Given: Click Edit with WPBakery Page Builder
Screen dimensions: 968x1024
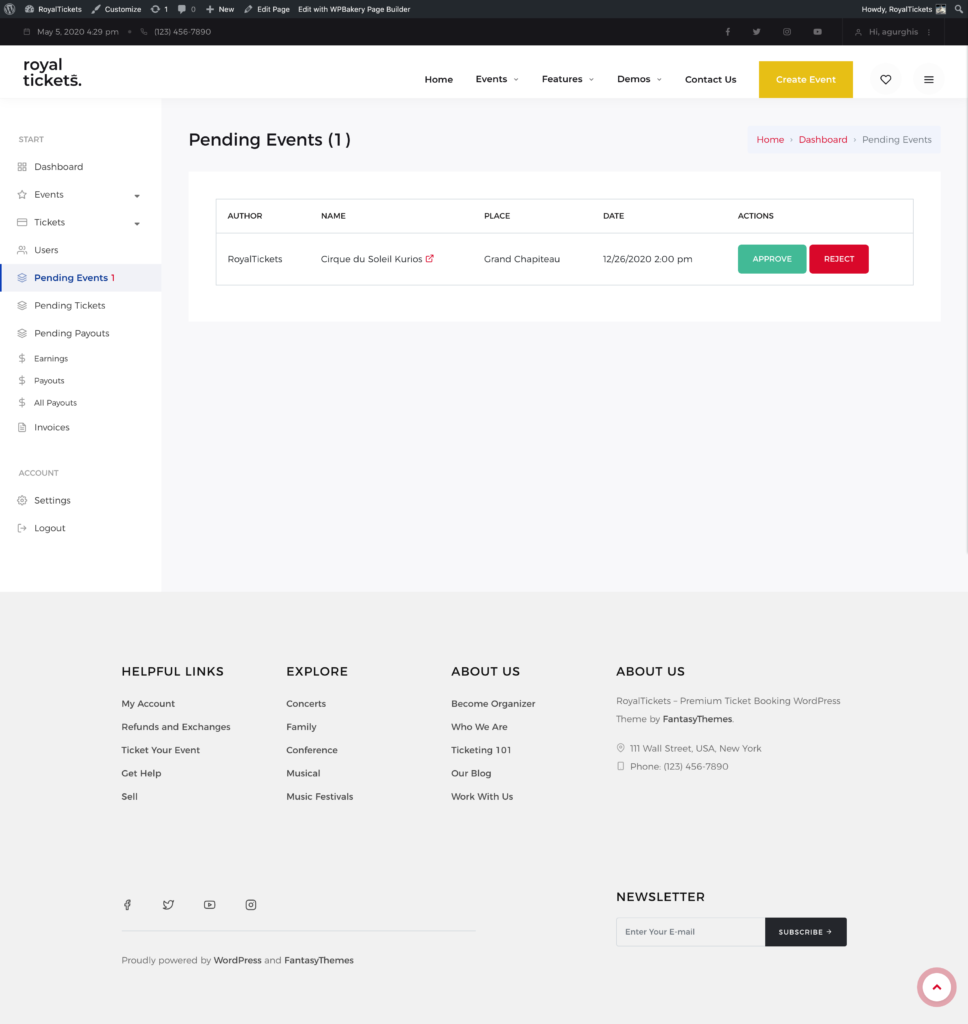Looking at the screenshot, I should click(354, 9).
